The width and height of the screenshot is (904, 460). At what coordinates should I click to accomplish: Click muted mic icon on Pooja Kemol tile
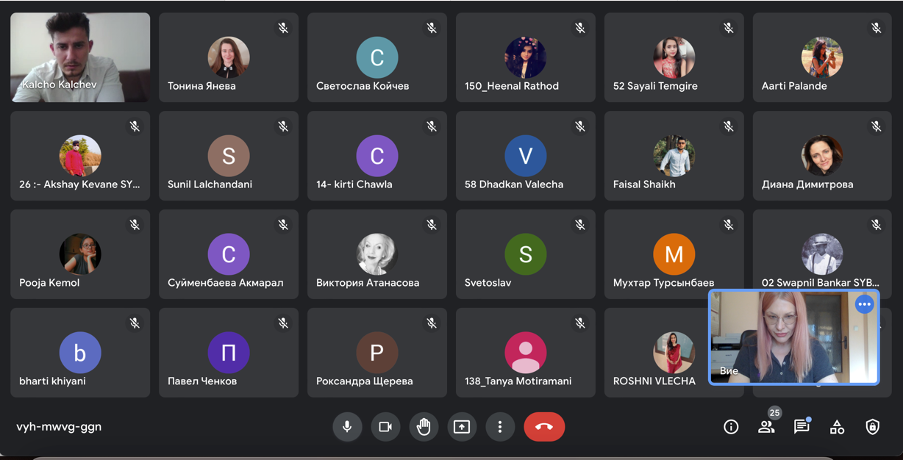(135, 225)
